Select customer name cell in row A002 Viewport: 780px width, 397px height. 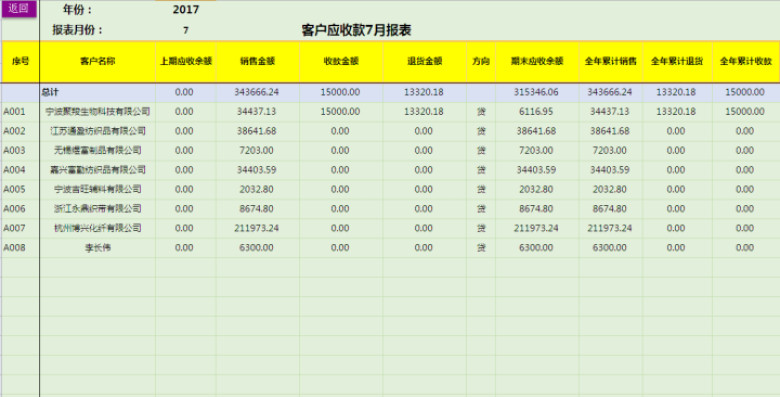(x=98, y=131)
